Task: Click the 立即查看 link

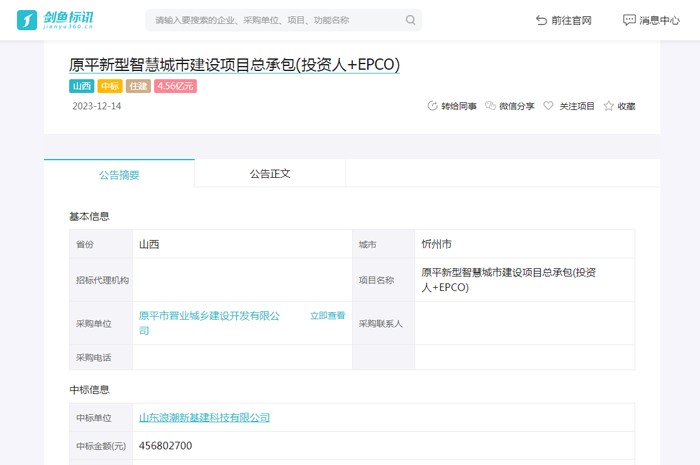Action: (328, 316)
